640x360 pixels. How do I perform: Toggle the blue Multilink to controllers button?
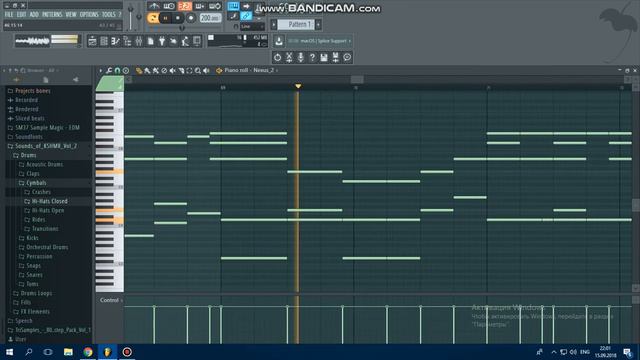(246, 16)
